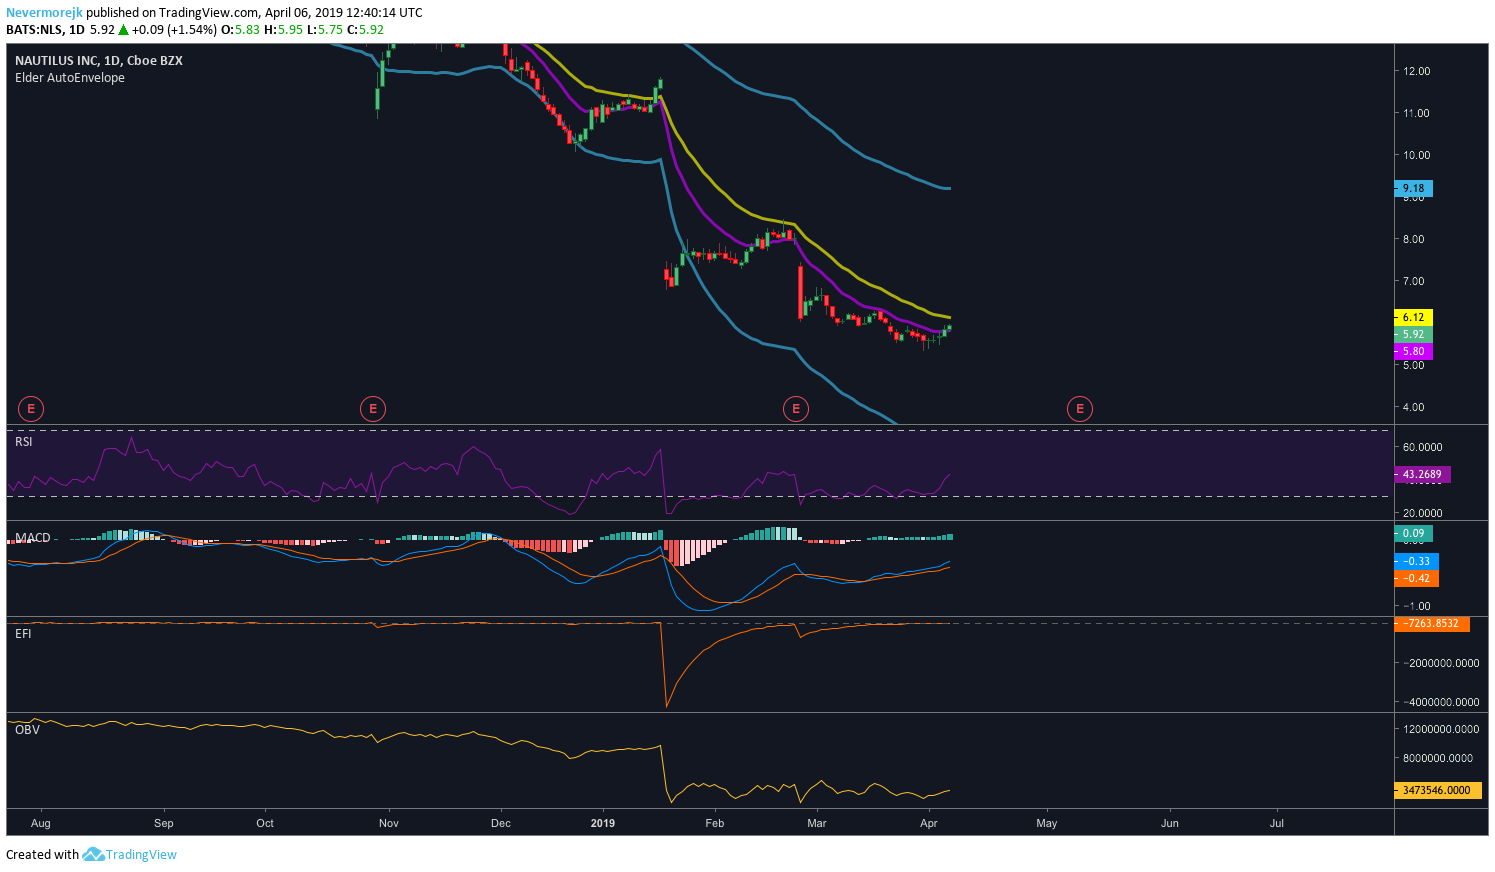Image resolution: width=1495 pixels, height=872 pixels.
Task: Click the May label on the time axis
Action: [x=1047, y=823]
